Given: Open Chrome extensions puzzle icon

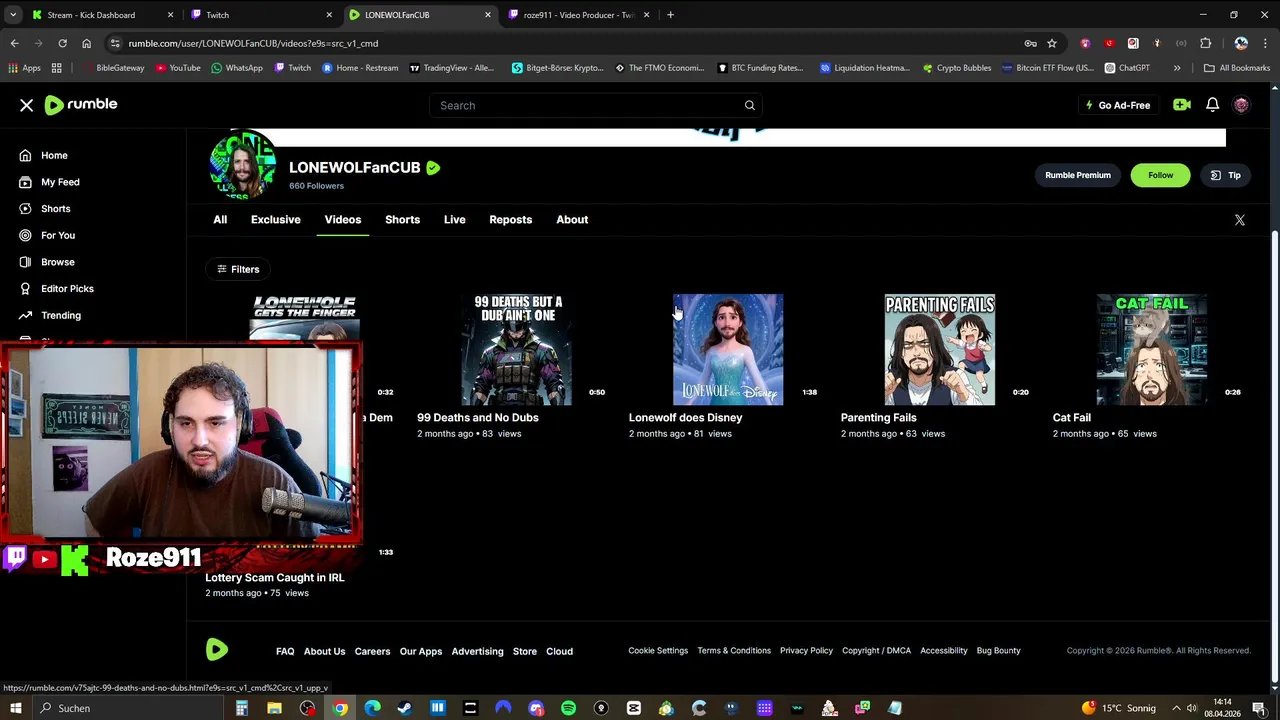Looking at the screenshot, I should [x=1205, y=43].
